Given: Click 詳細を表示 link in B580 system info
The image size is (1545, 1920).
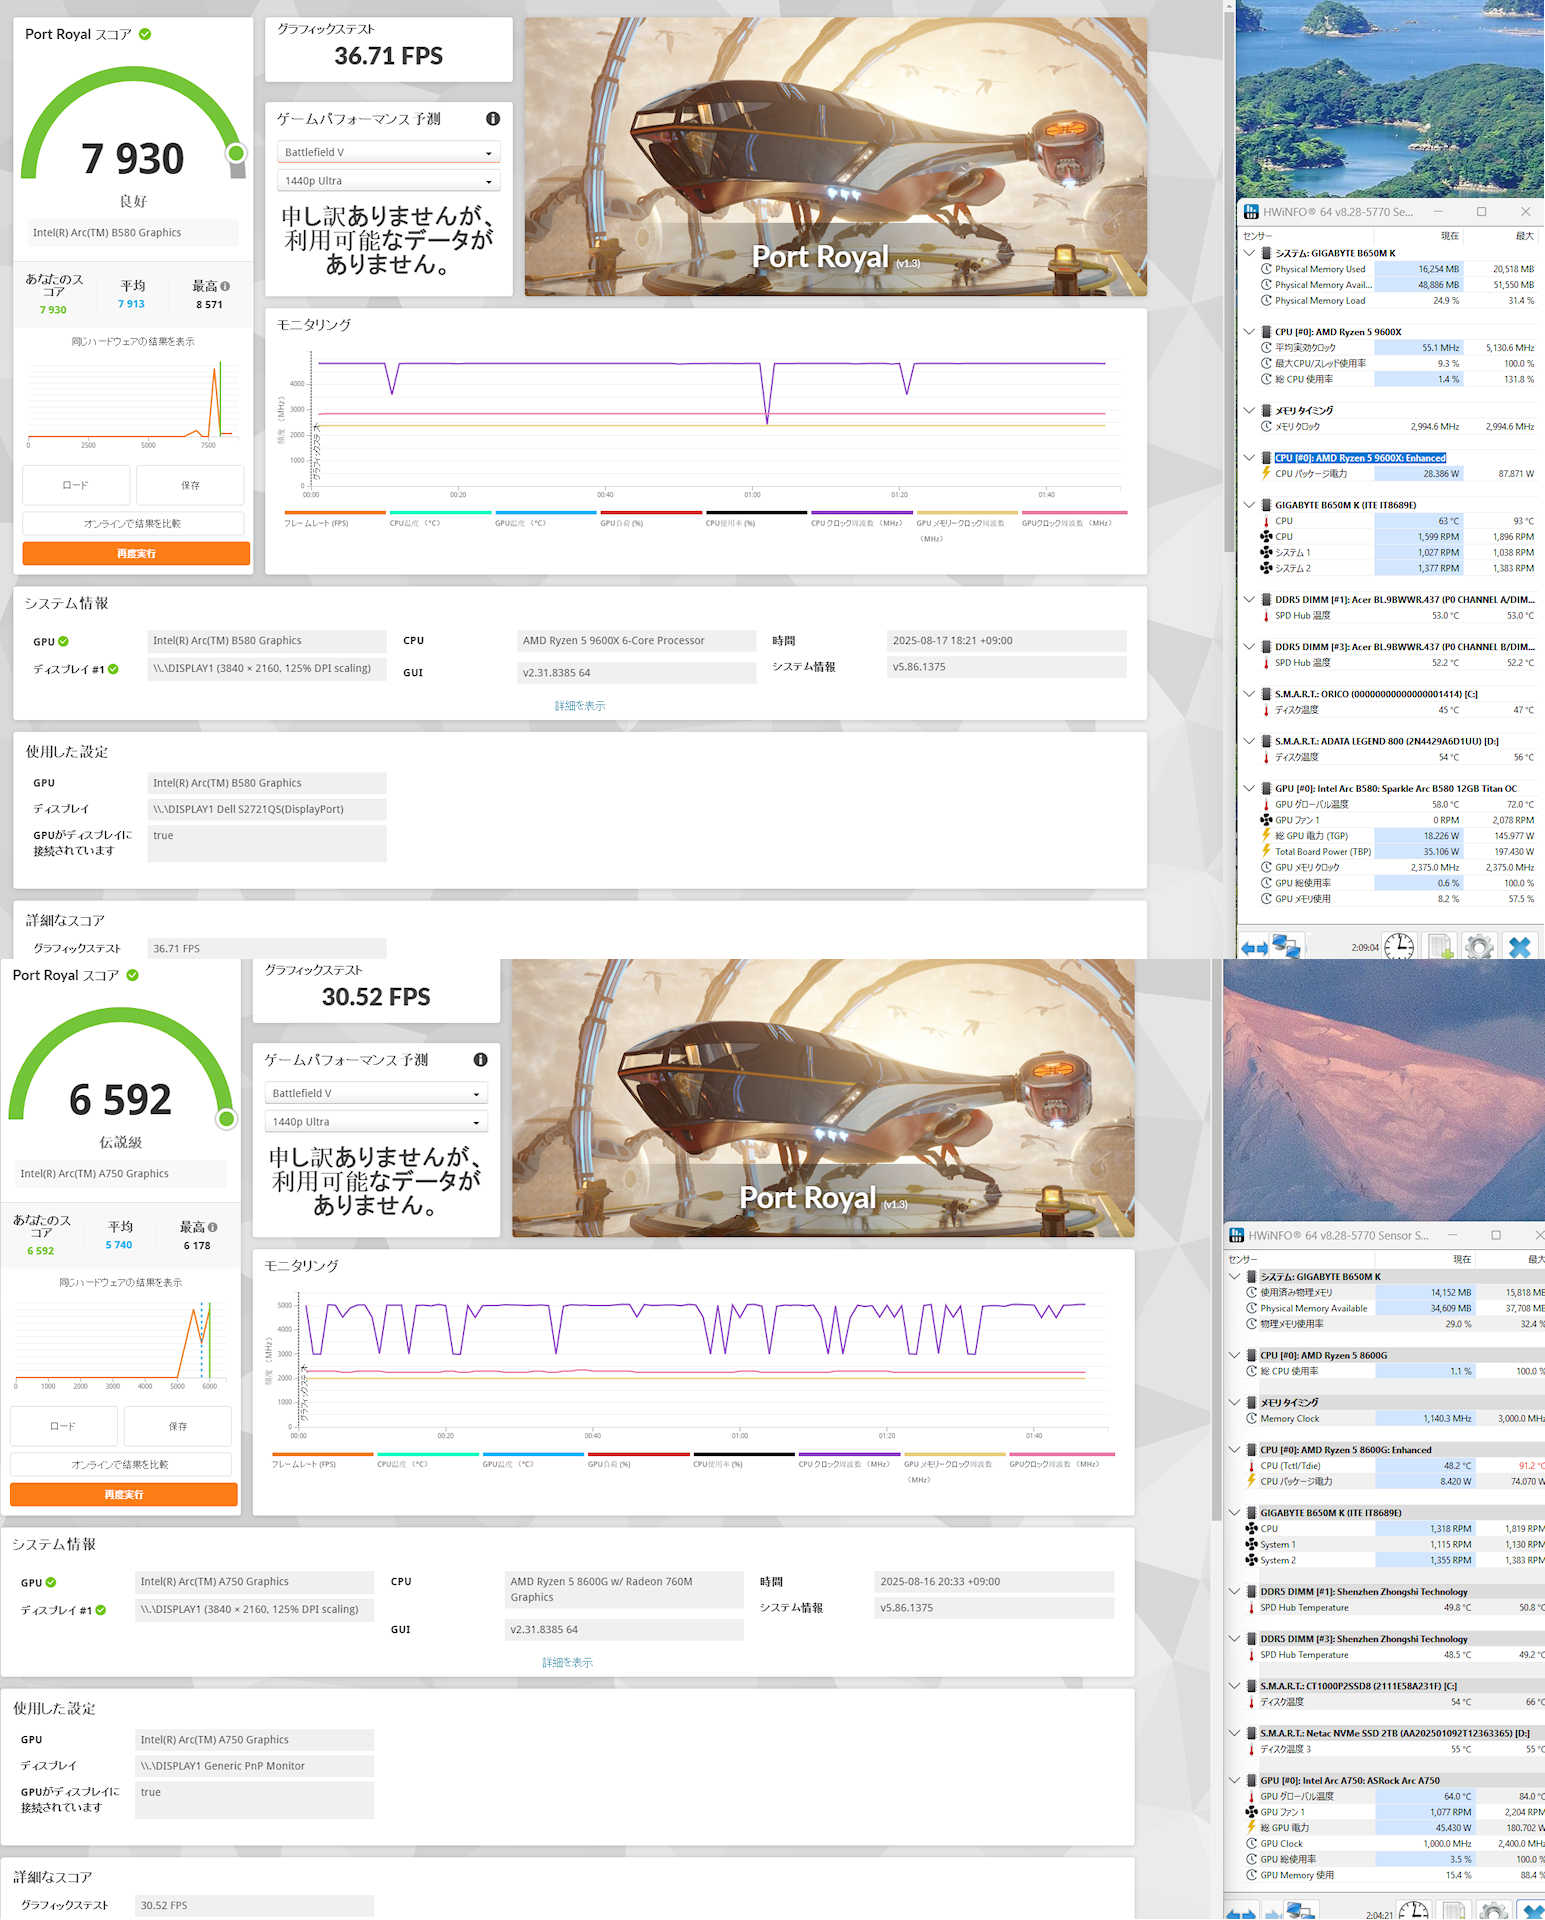Looking at the screenshot, I should coord(580,706).
